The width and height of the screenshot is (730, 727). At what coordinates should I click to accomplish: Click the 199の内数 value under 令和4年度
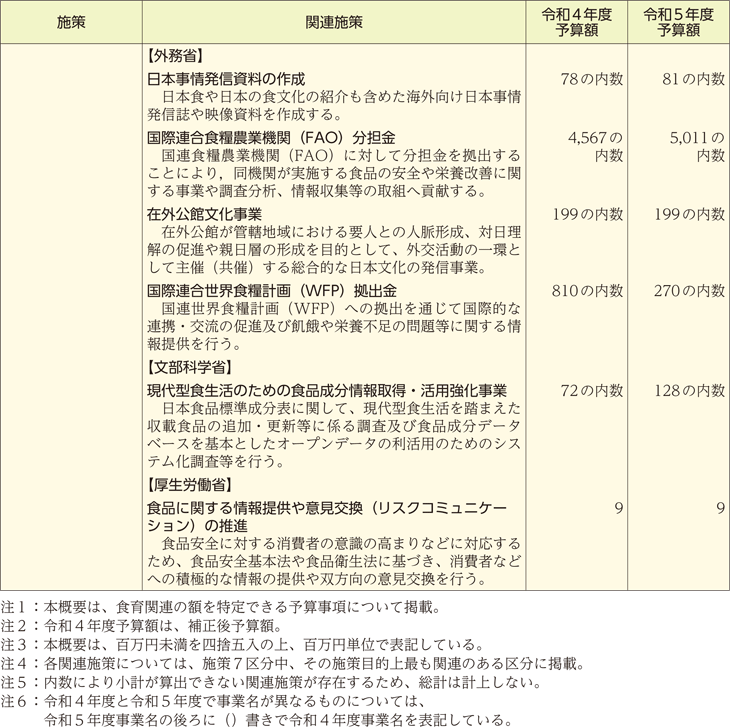(x=588, y=214)
